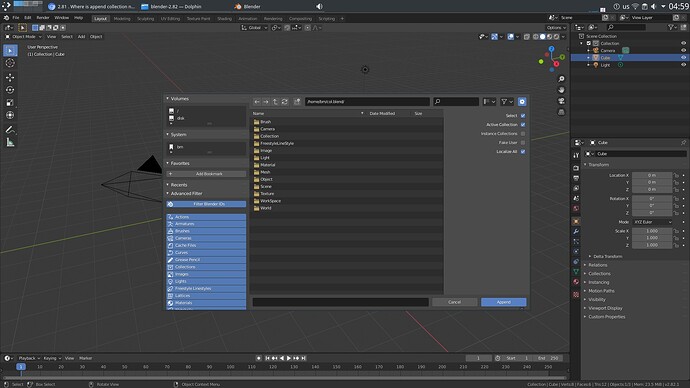690x388 pixels.
Task: Open the File menu
Action: pyautogui.click(x=16, y=18)
